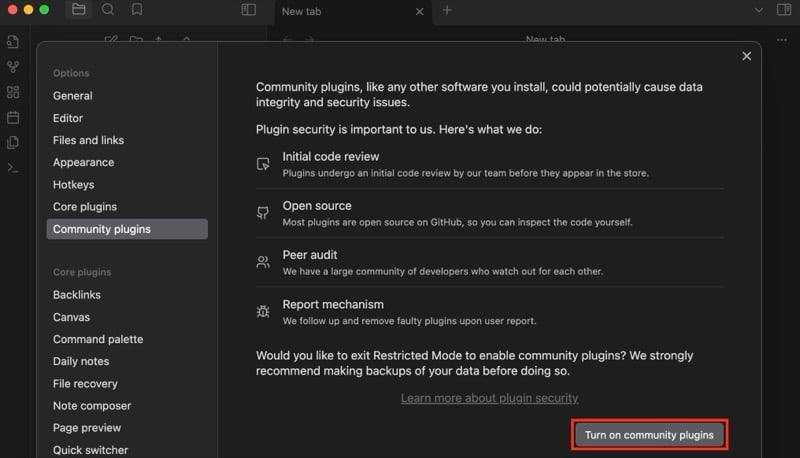Screen dimensions: 800x458
Task: Open quick switcher ribbon icon
Action: (x=13, y=41)
